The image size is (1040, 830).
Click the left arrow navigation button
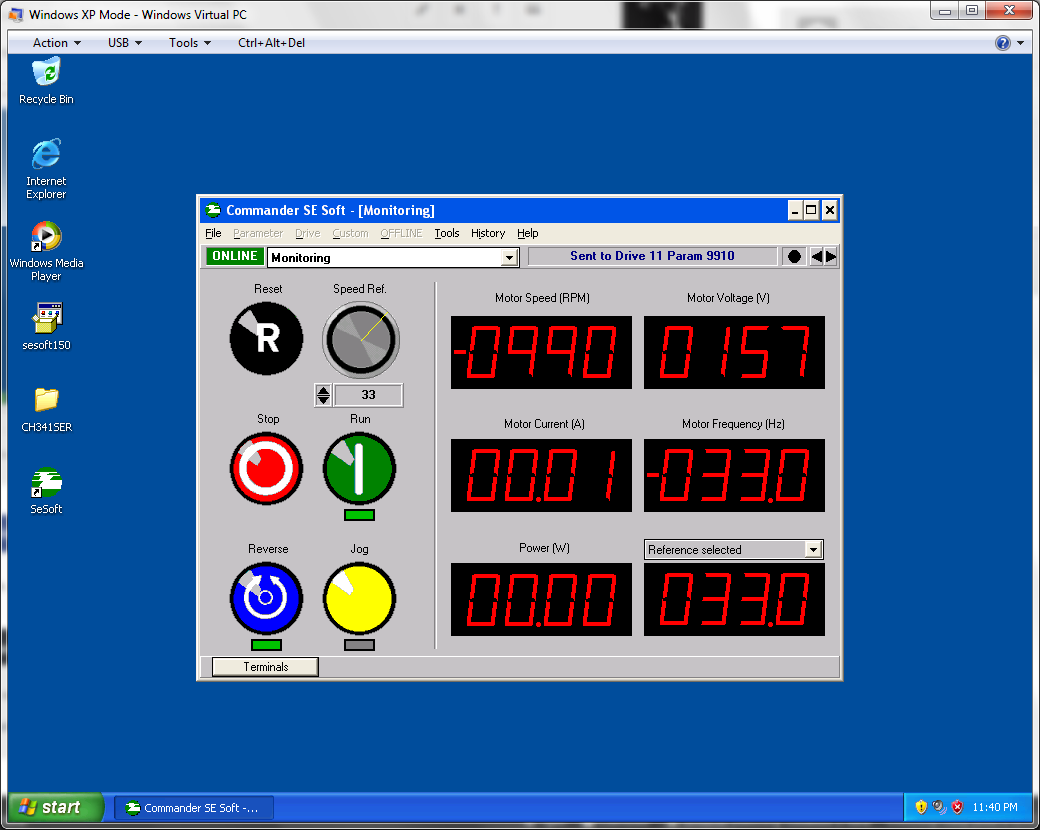pyautogui.click(x=817, y=256)
